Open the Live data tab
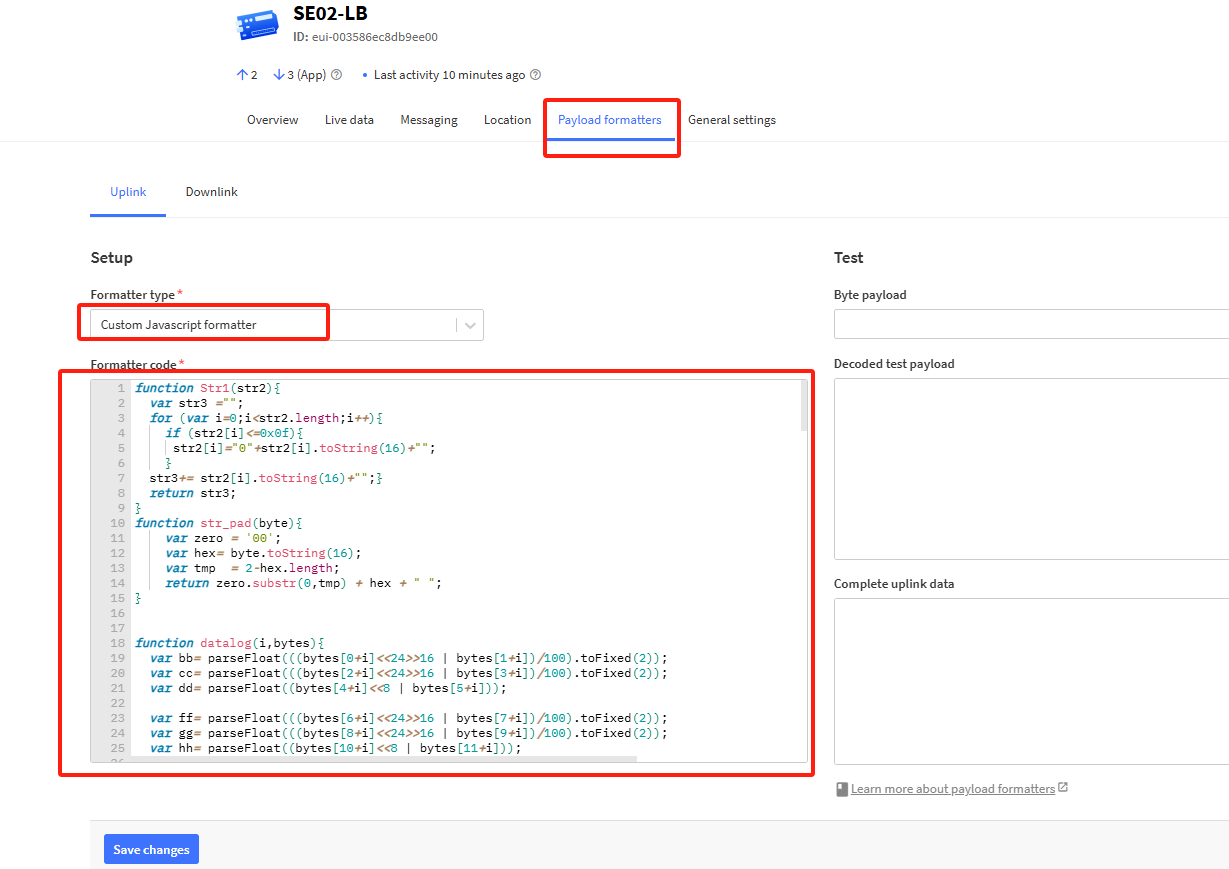 [349, 120]
